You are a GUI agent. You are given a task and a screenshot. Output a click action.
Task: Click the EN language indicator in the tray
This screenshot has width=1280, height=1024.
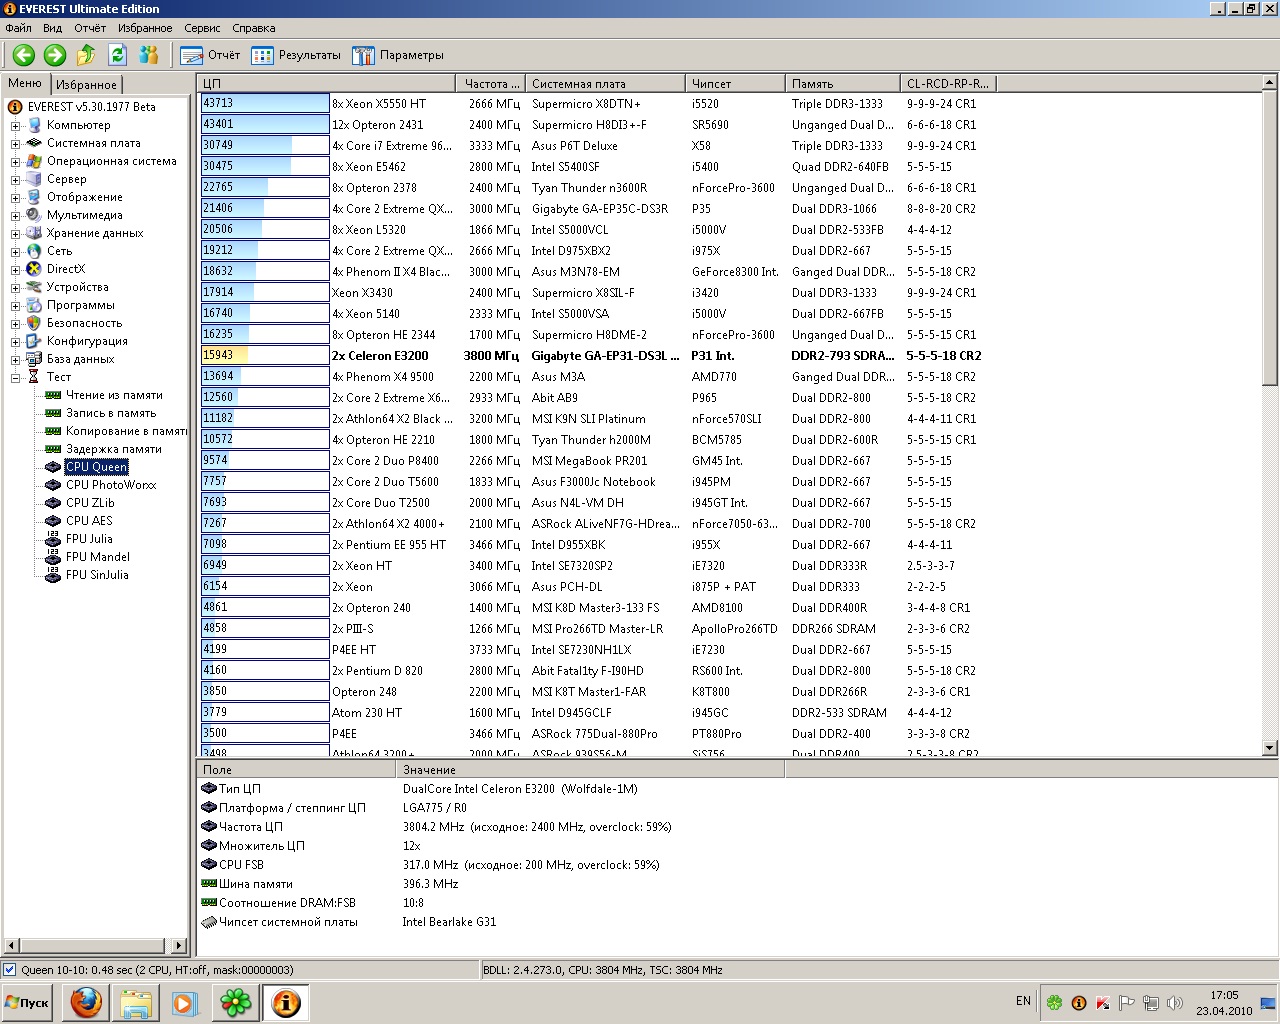[x=1023, y=1001]
